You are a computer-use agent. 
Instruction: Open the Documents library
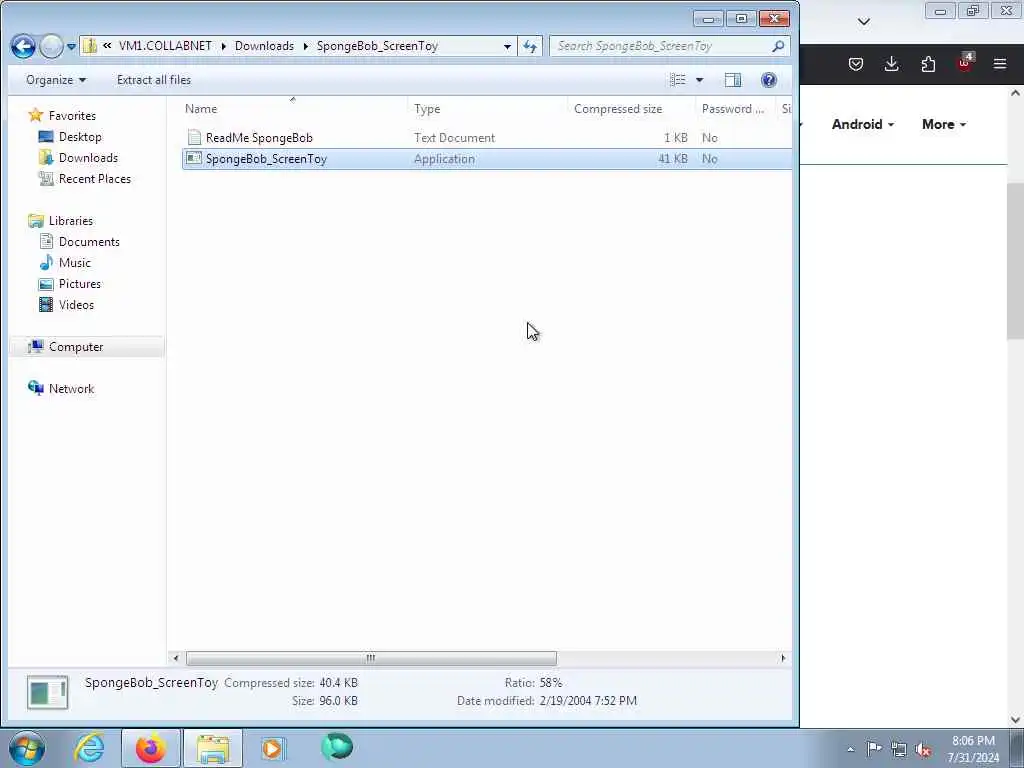89,242
